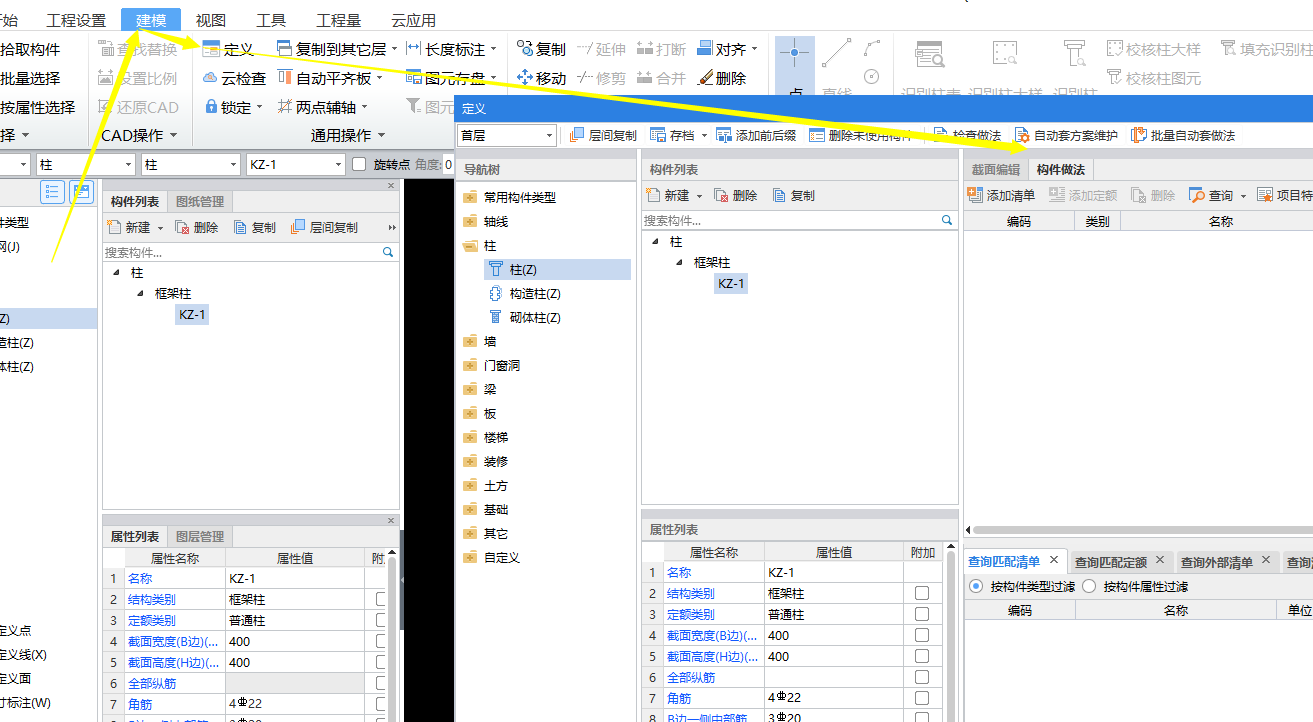Open the 首层 floor dropdown
Screen dimensions: 1313x722
pos(506,135)
